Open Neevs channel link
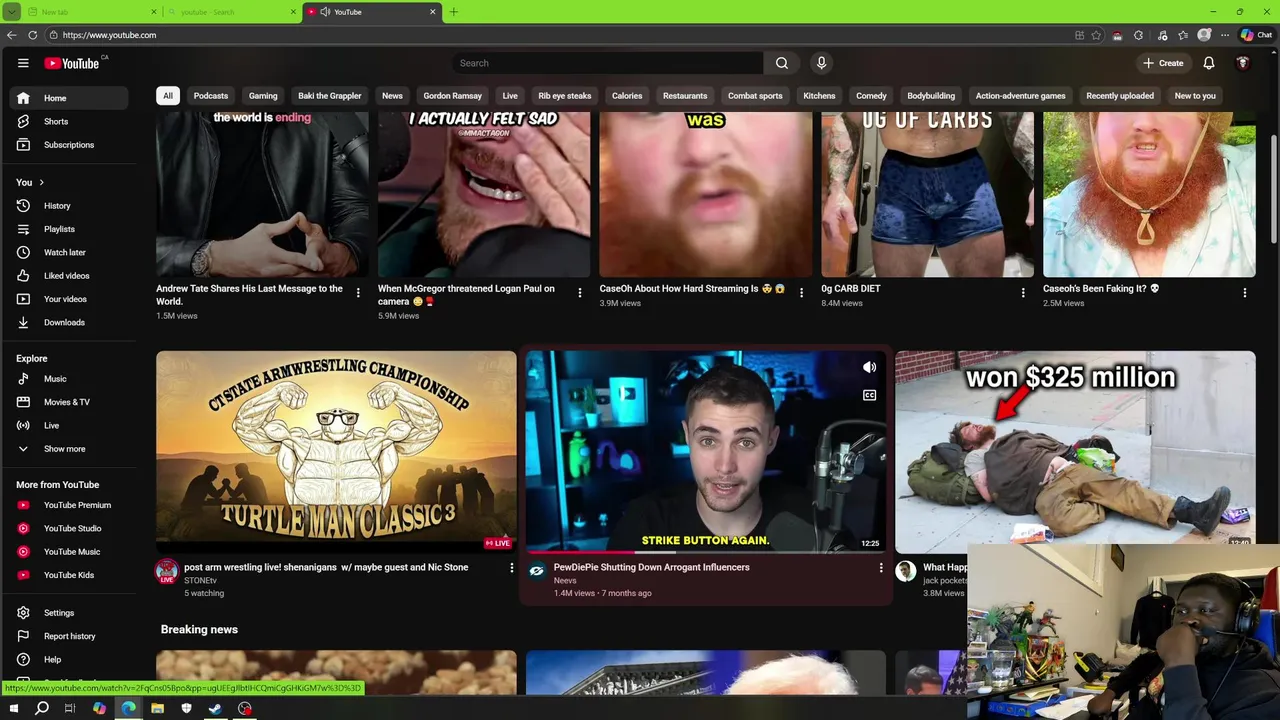Viewport: 1280px width, 720px height. 565,580
